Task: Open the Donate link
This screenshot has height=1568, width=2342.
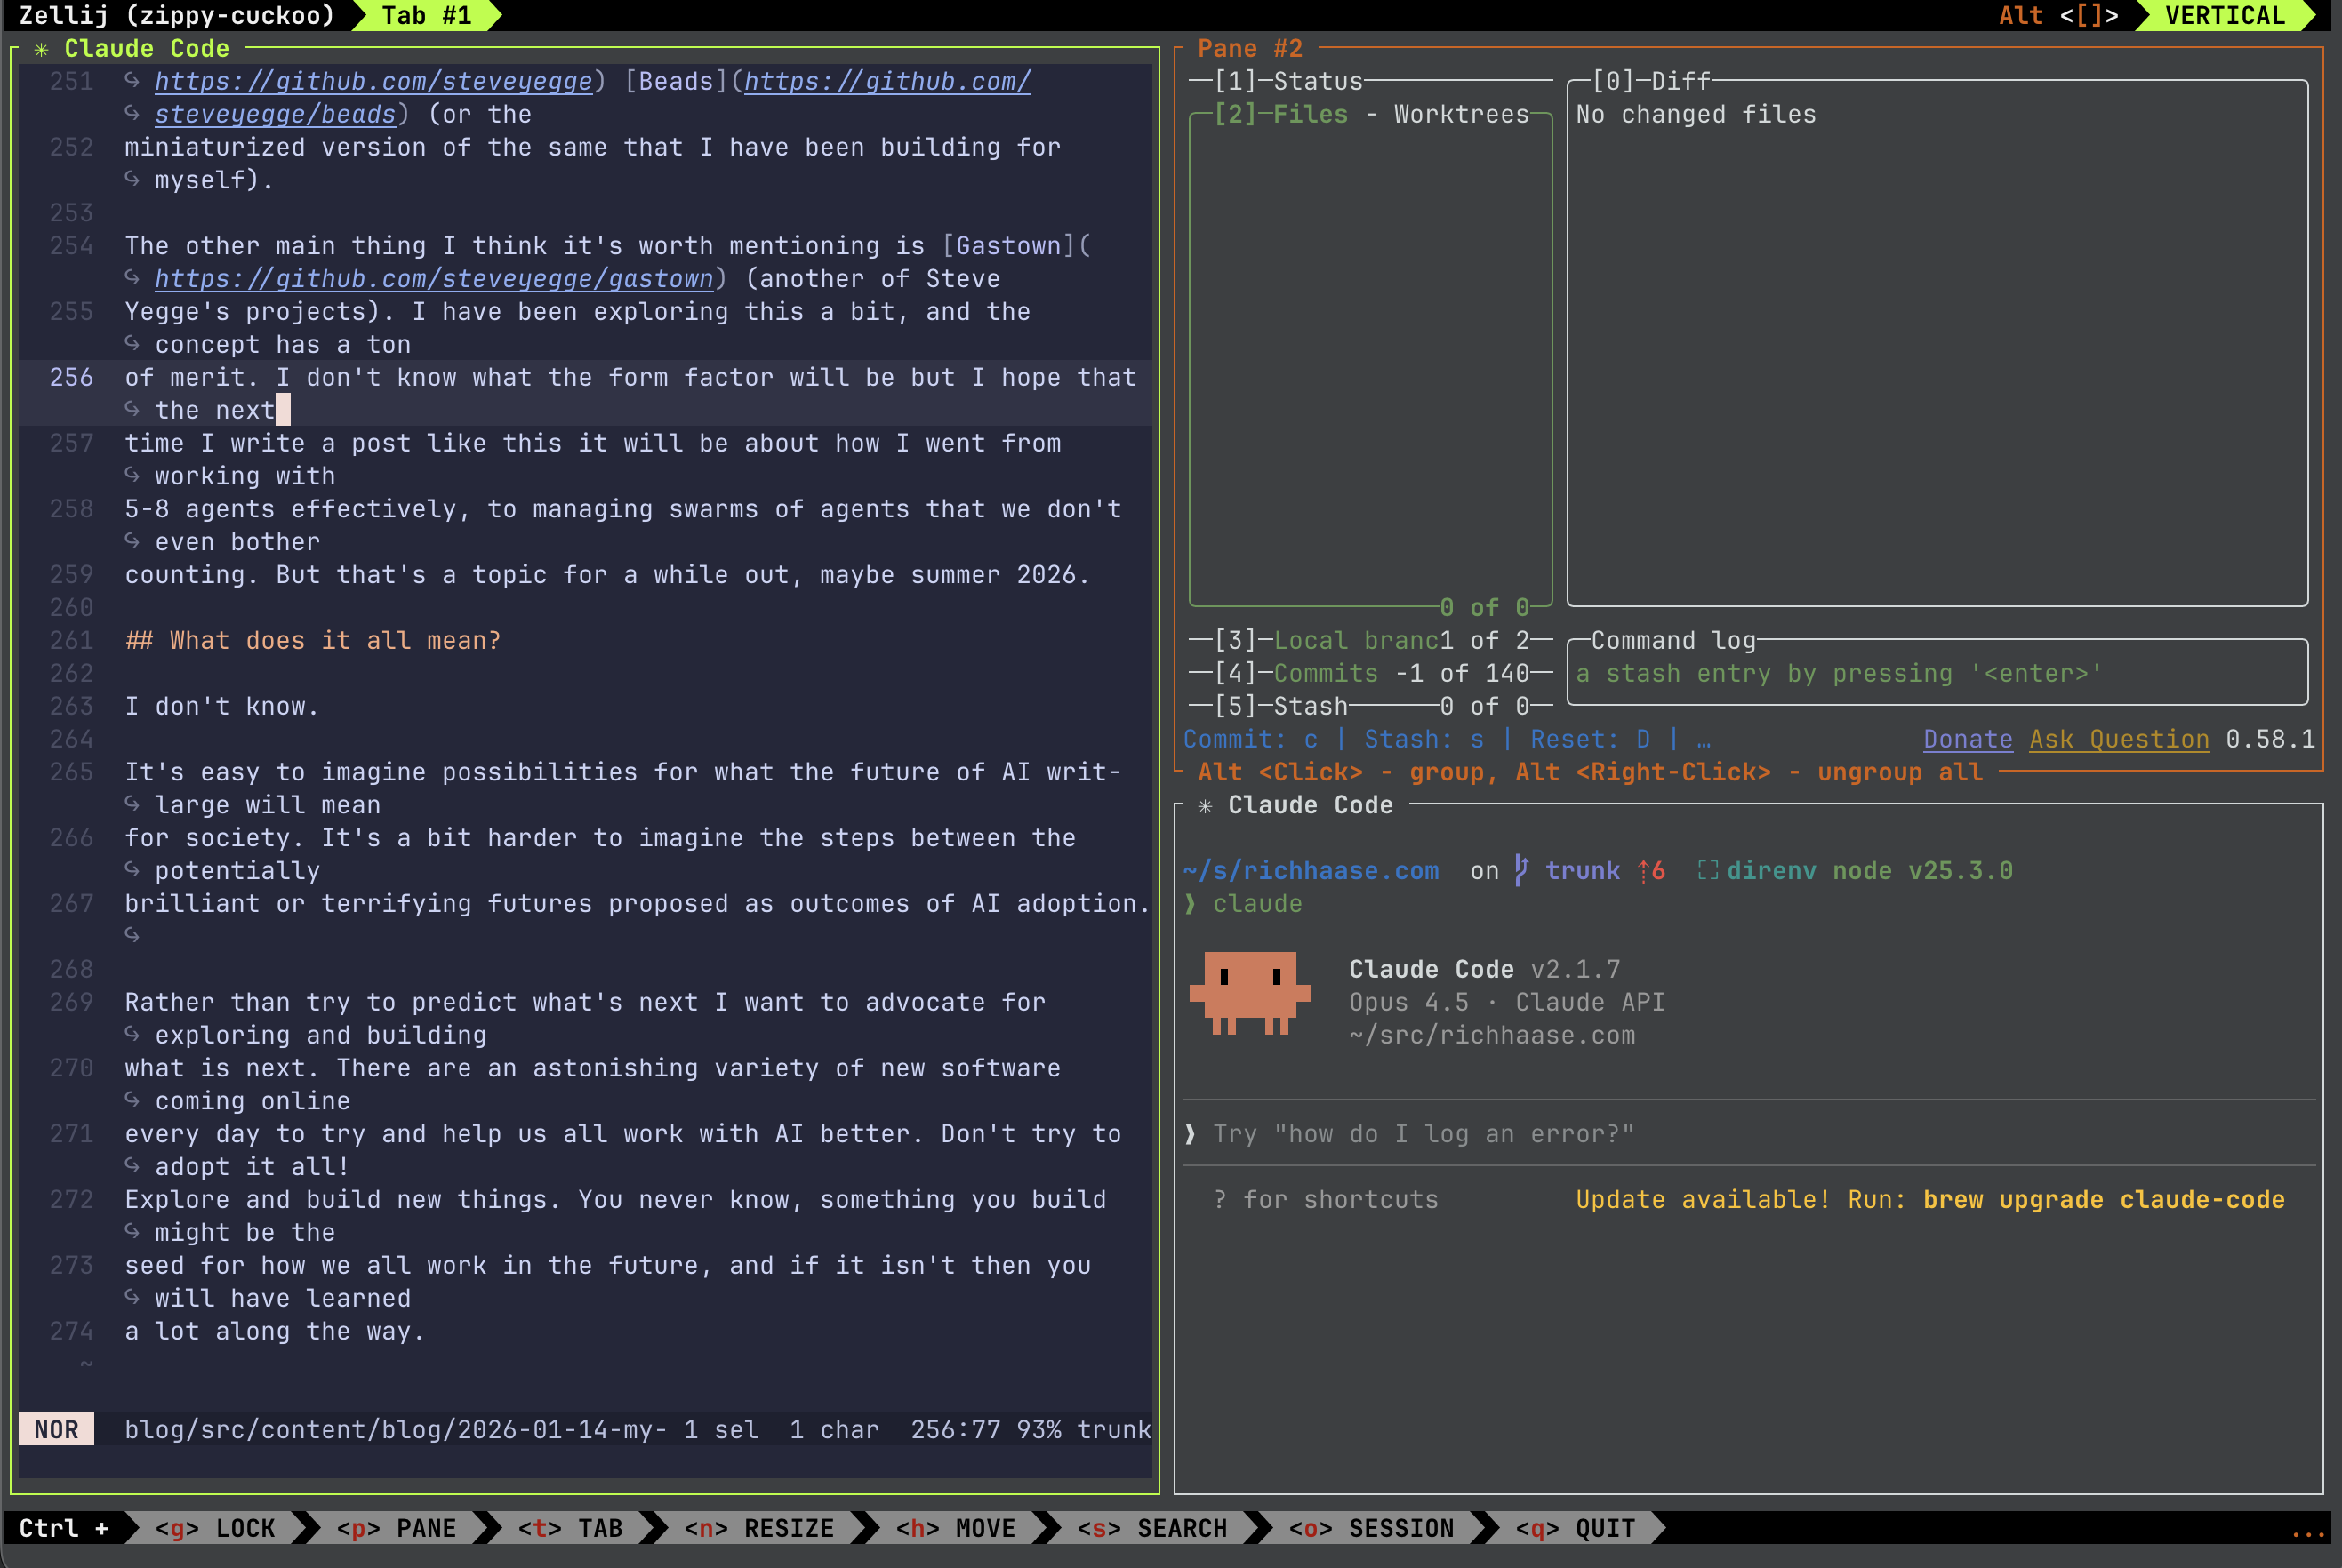Action: (x=1966, y=739)
